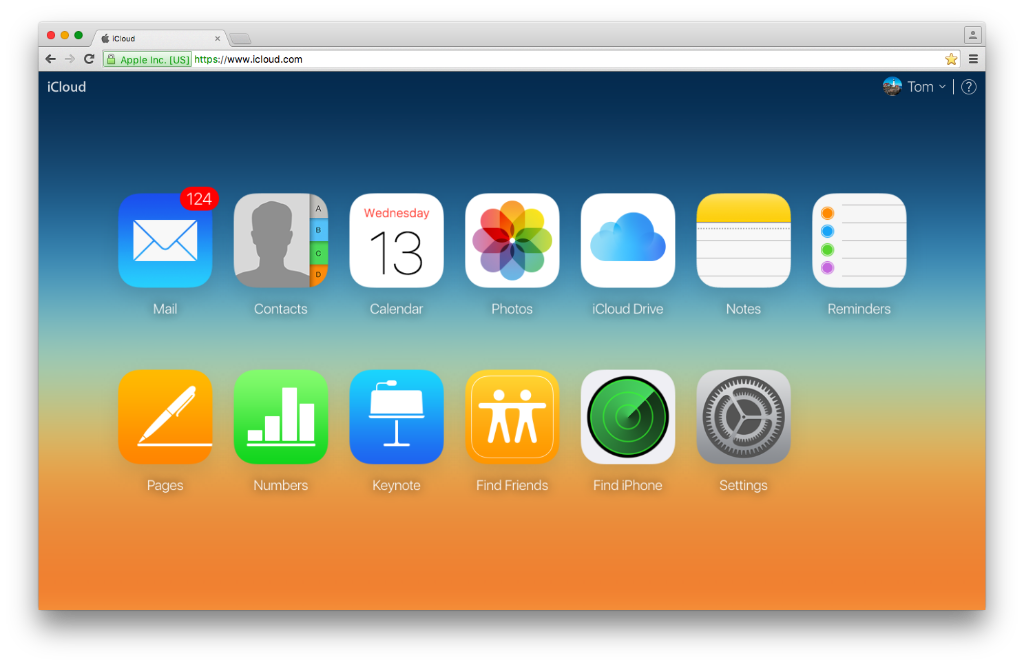The width and height of the screenshot is (1024, 665).
Task: Open the Calendar app
Action: click(396, 240)
